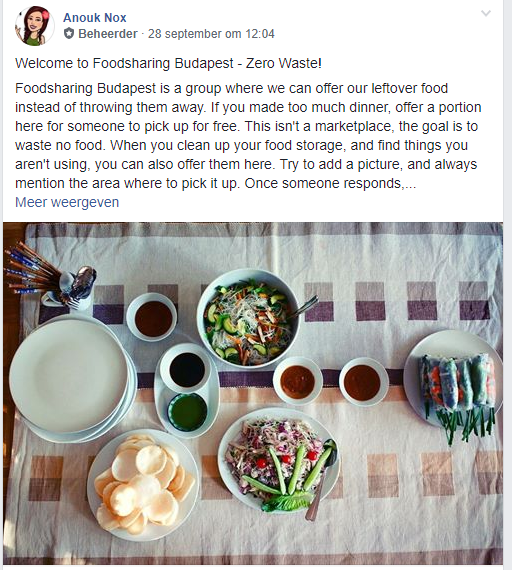Screen dimensions: 512x570
Task: Click the Beheerder admin label
Action: [x=108, y=34]
